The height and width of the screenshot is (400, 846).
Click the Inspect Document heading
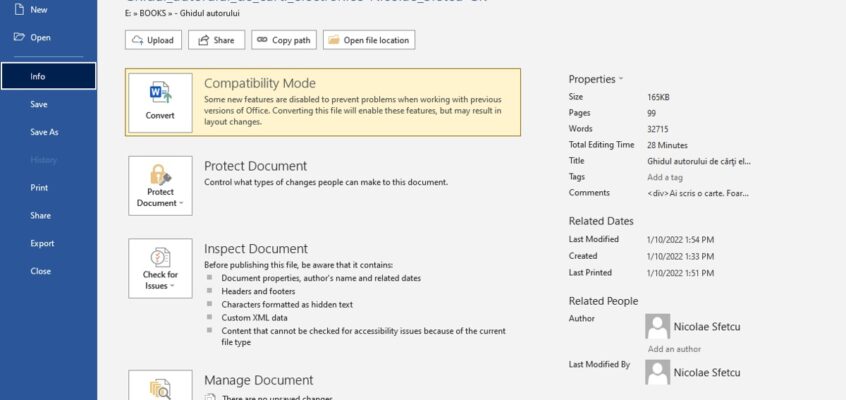pyautogui.click(x=256, y=248)
